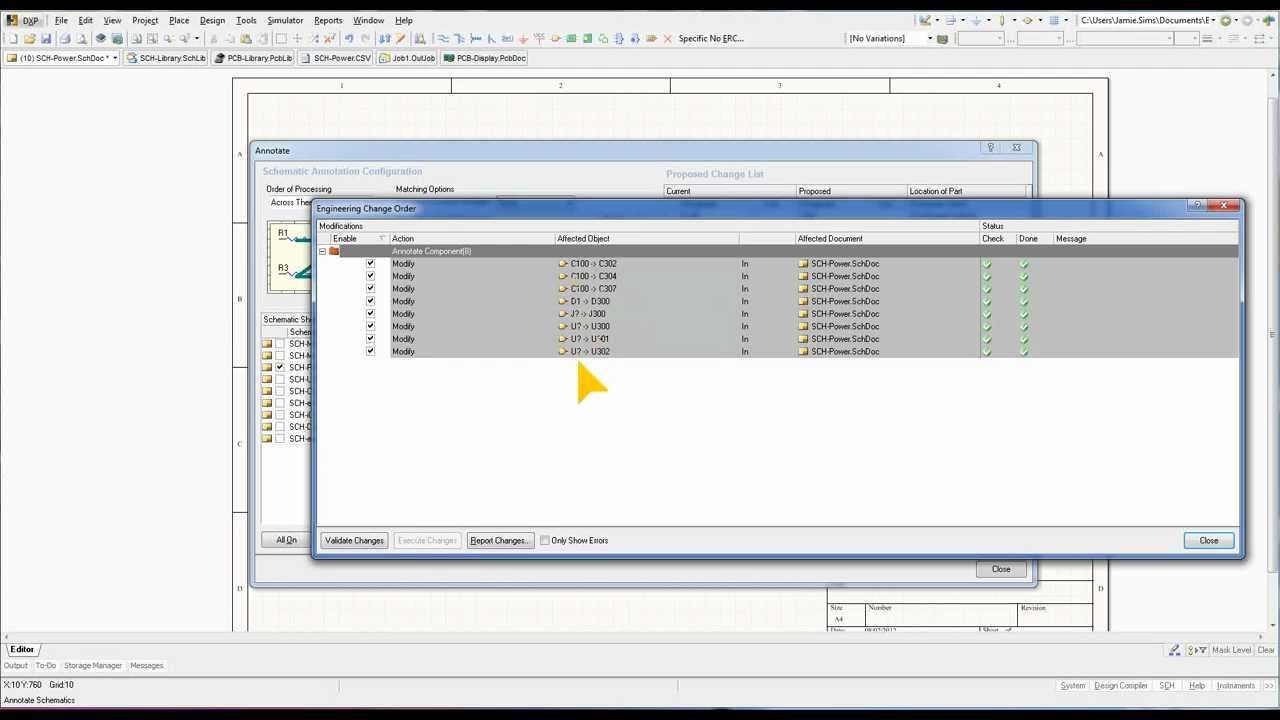Click the Open document folder toolbar icon
This screenshot has width=1280, height=720.
[x=29, y=39]
